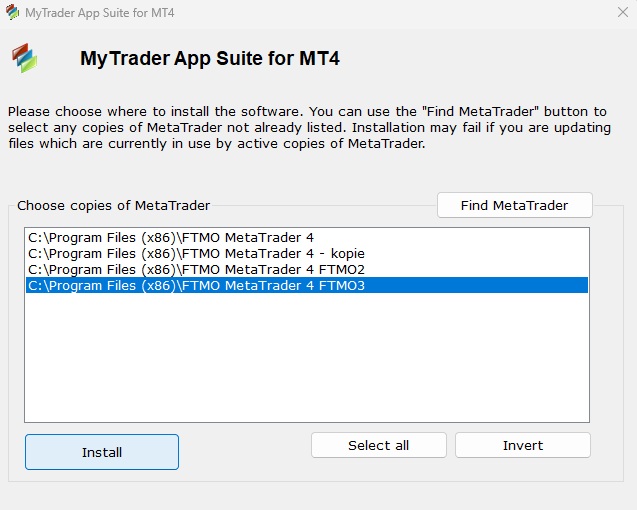637x510 pixels.
Task: Start installation with the Install button
Action: [102, 452]
